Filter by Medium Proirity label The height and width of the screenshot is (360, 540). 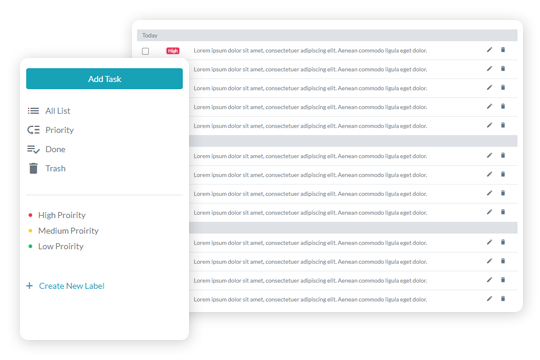click(68, 230)
